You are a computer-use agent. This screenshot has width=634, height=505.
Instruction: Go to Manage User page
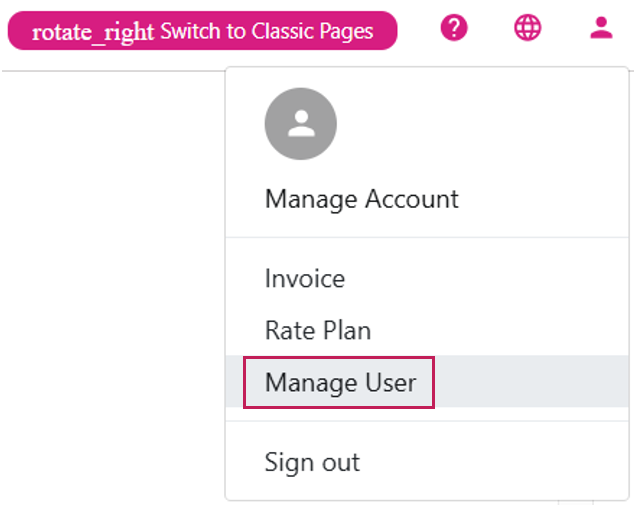[340, 382]
